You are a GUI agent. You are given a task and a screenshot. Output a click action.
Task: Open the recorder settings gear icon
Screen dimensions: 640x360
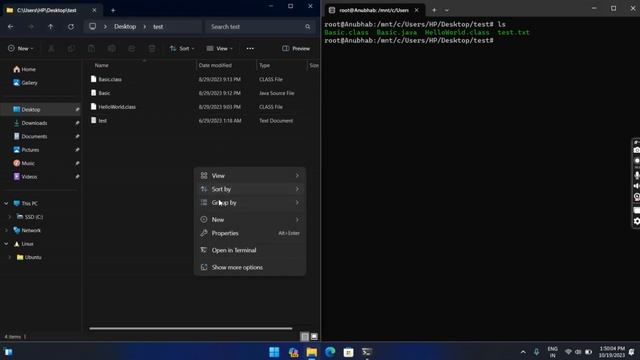pos(636,221)
